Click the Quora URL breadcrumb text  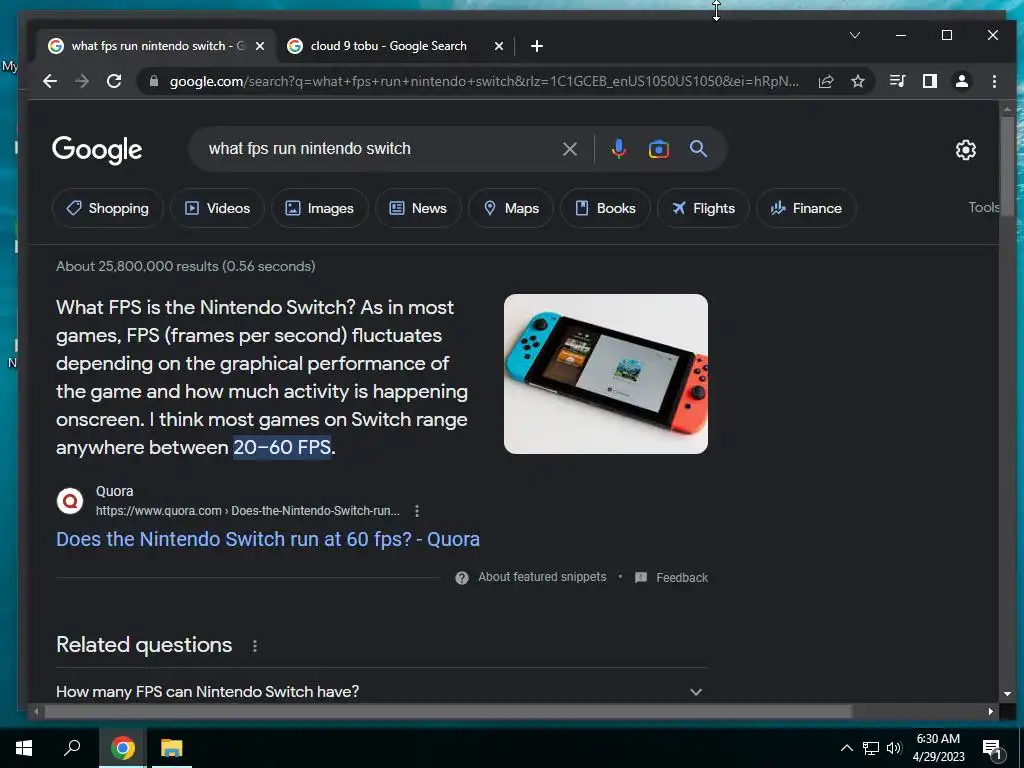pyautogui.click(x=248, y=511)
